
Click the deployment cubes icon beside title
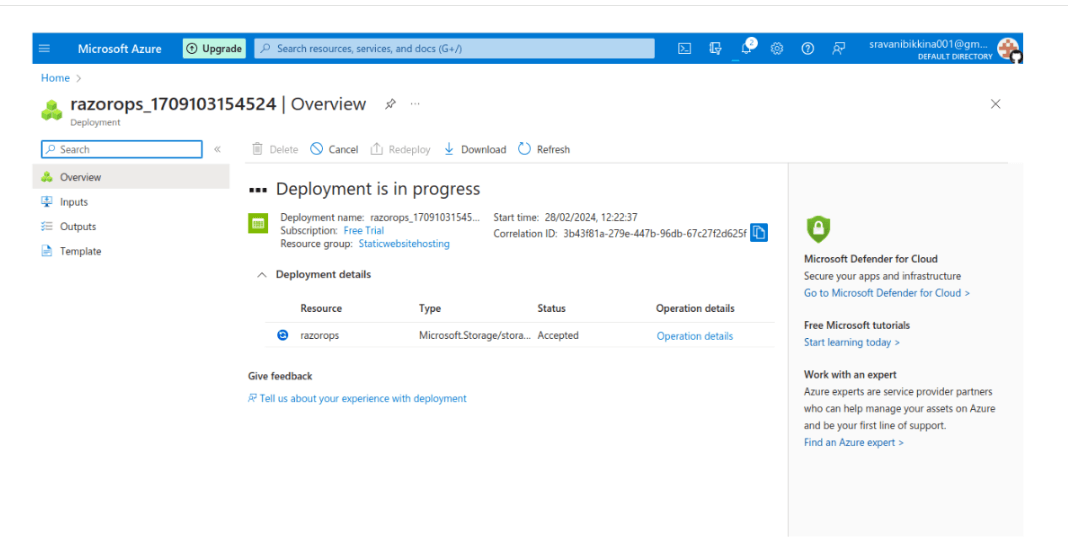pyautogui.click(x=52, y=110)
